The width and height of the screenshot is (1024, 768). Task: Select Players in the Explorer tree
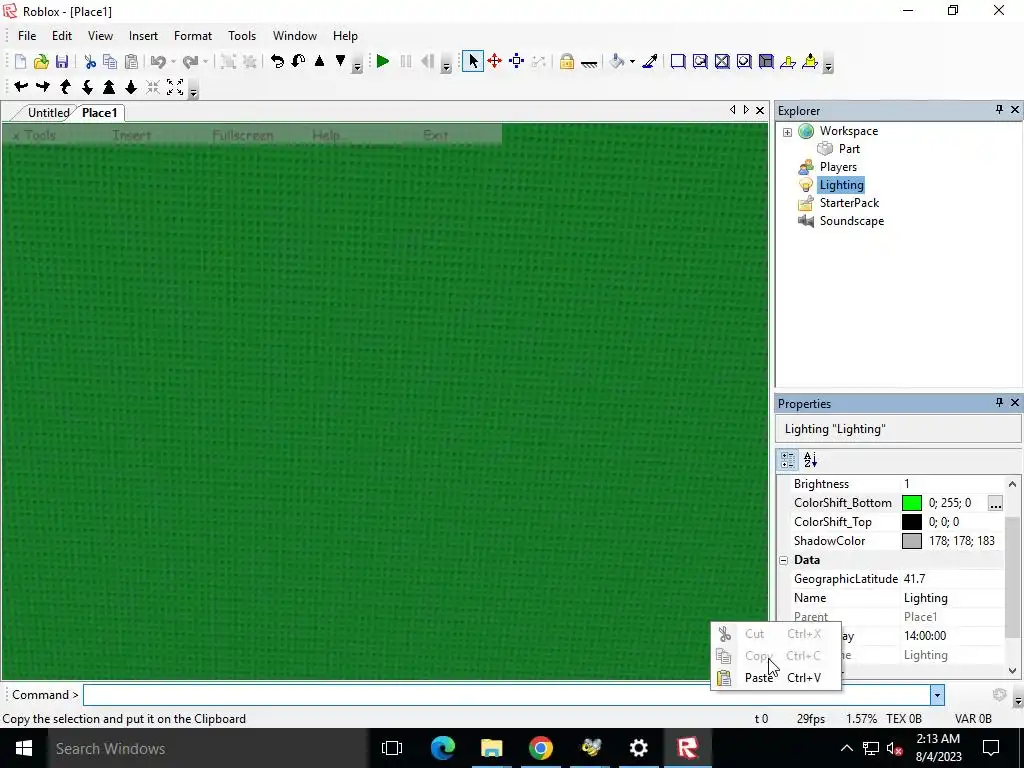pos(838,167)
